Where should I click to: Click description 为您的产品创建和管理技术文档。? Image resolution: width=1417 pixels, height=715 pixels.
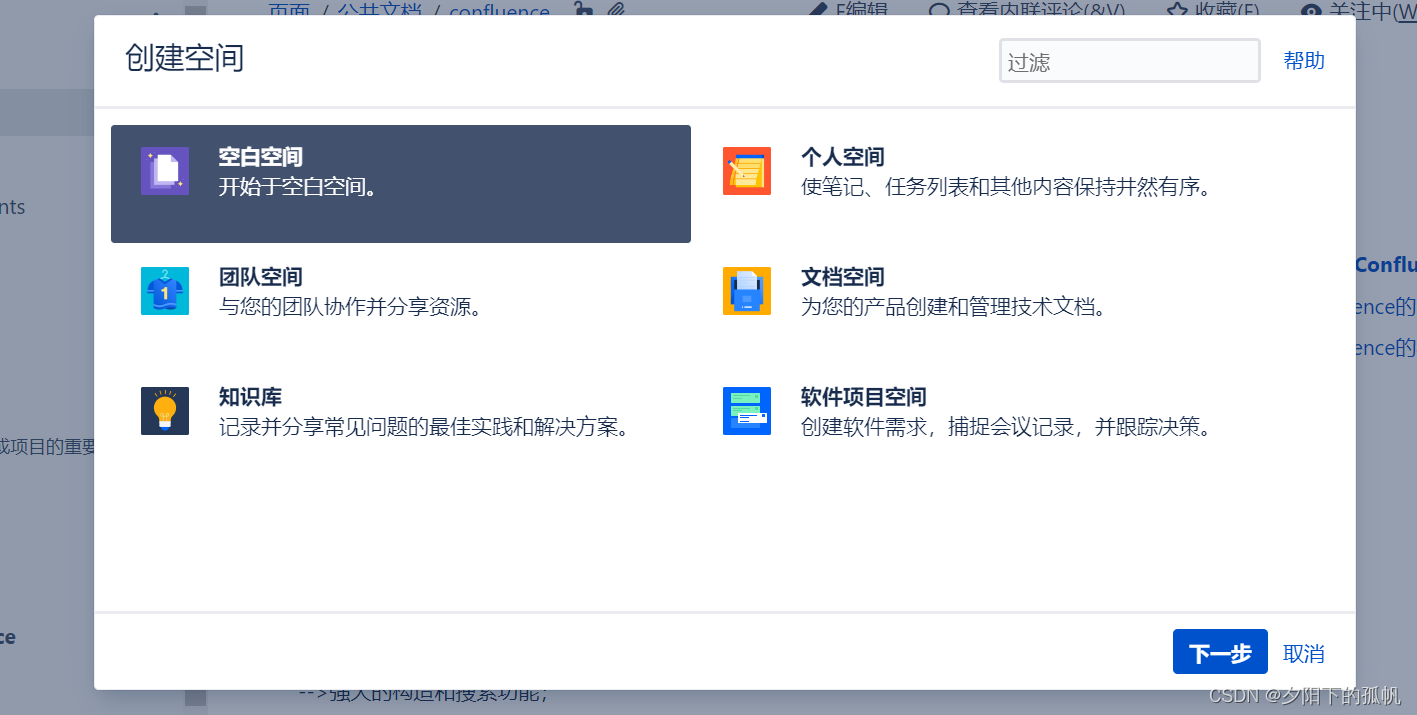954,307
